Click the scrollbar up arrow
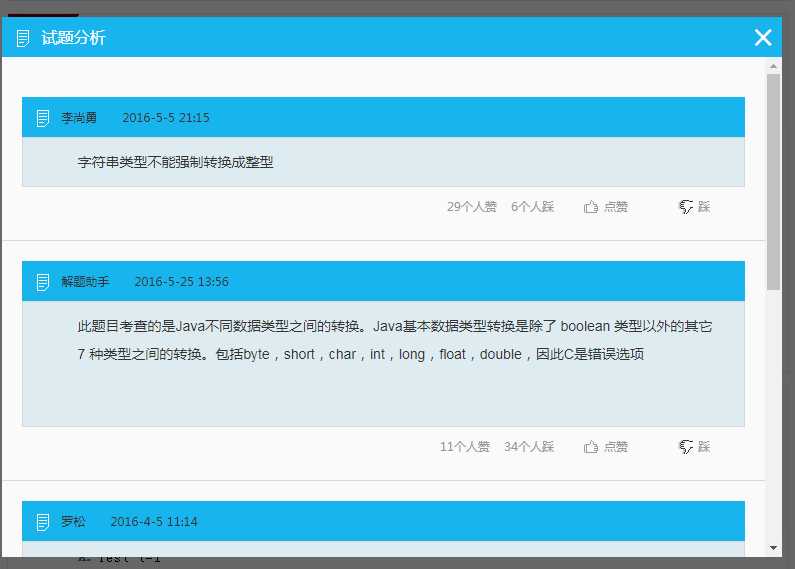This screenshot has width=795, height=569. [x=773, y=66]
